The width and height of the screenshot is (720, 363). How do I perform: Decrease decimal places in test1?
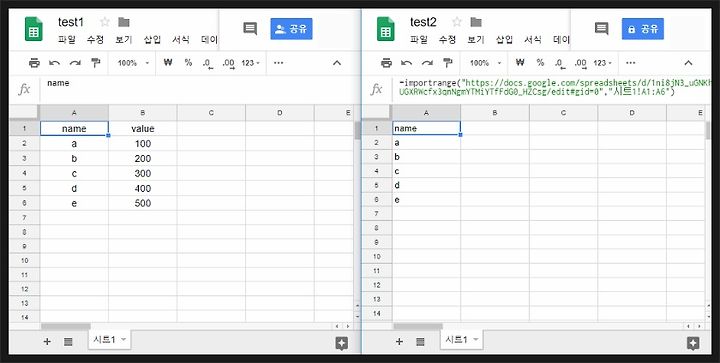(208, 63)
